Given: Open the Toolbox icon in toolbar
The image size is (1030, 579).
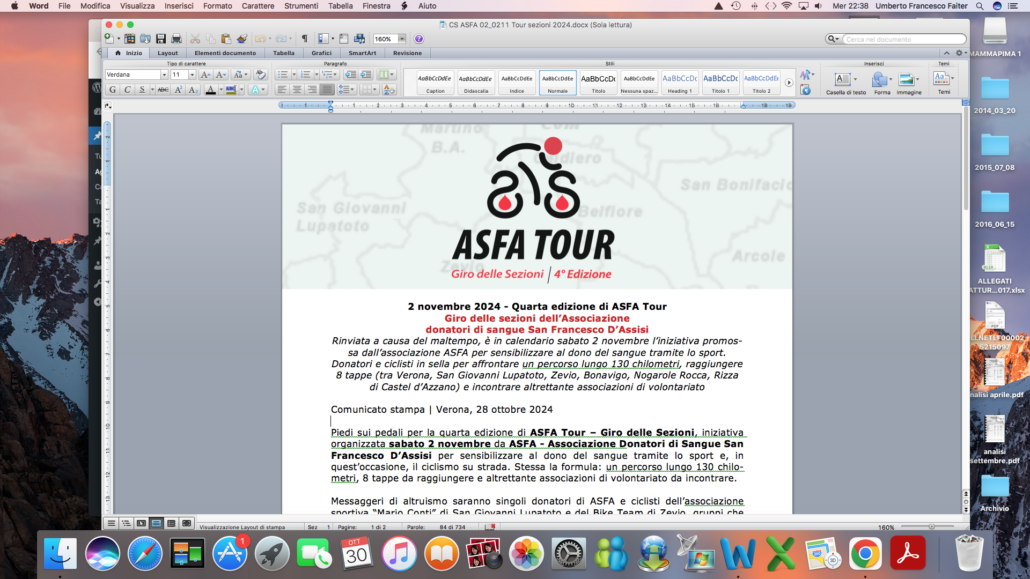Looking at the screenshot, I should pyautogui.click(x=344, y=39).
